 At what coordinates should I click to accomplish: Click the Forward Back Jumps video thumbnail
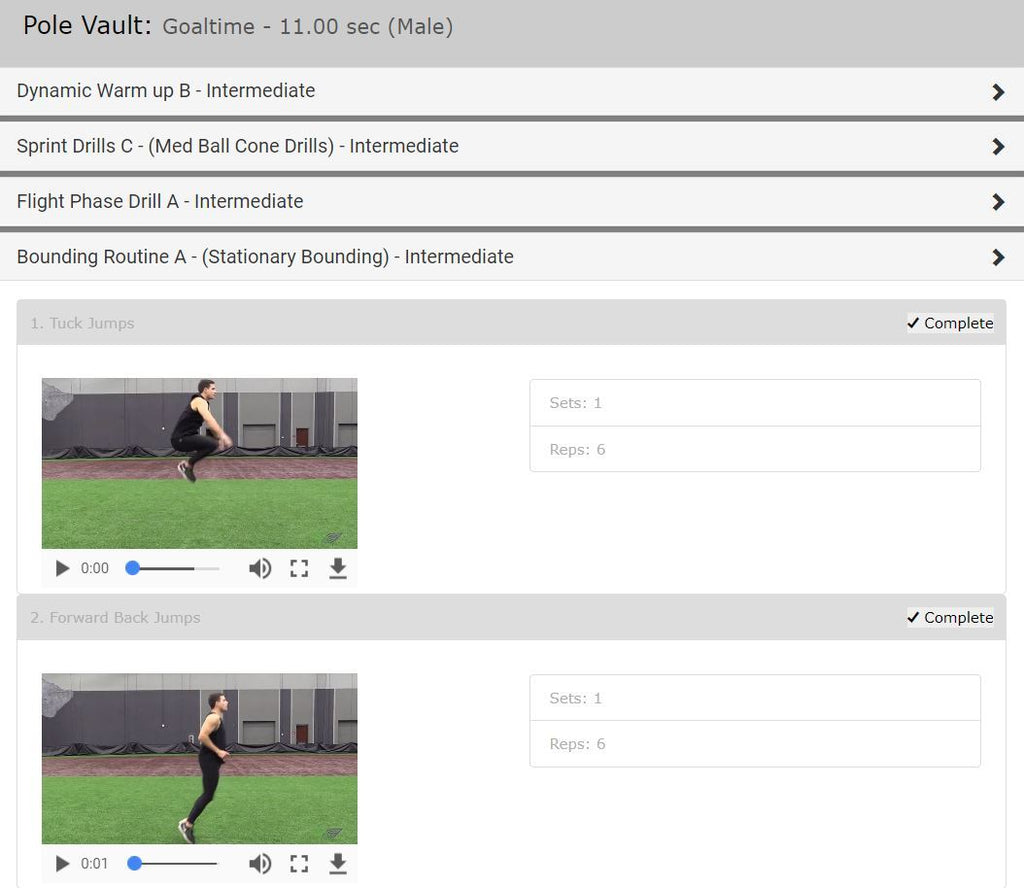coord(200,759)
